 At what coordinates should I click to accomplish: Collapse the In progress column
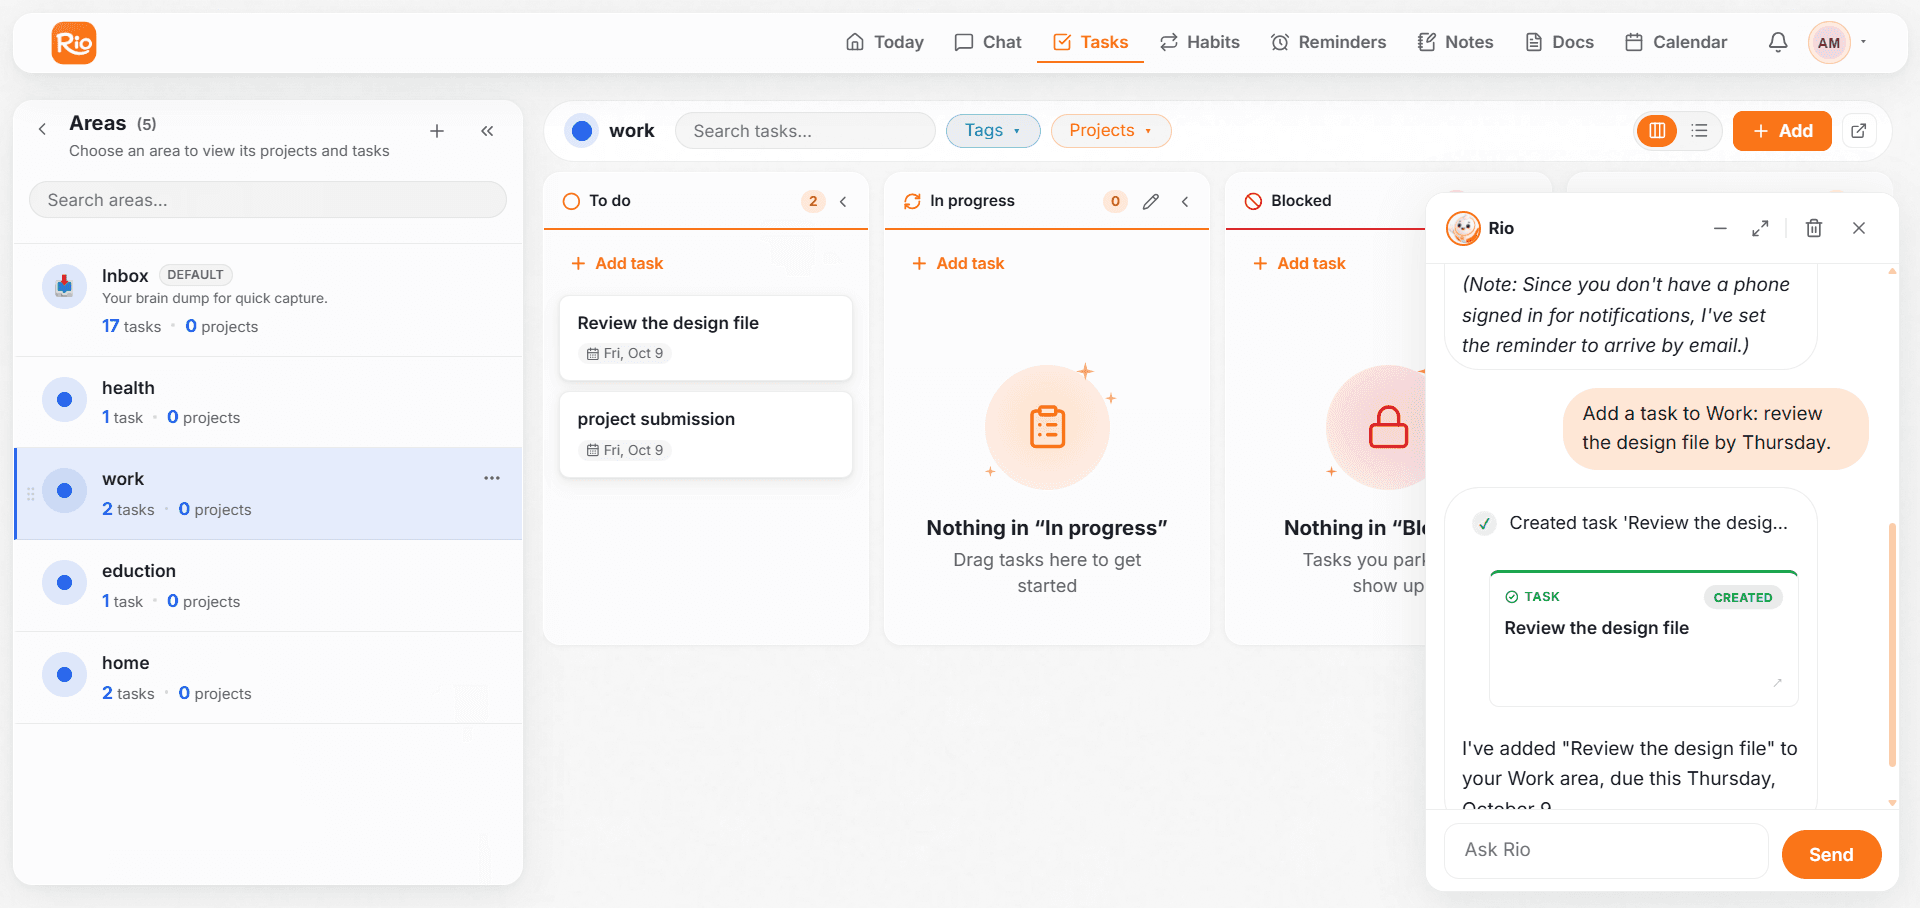[1185, 201]
